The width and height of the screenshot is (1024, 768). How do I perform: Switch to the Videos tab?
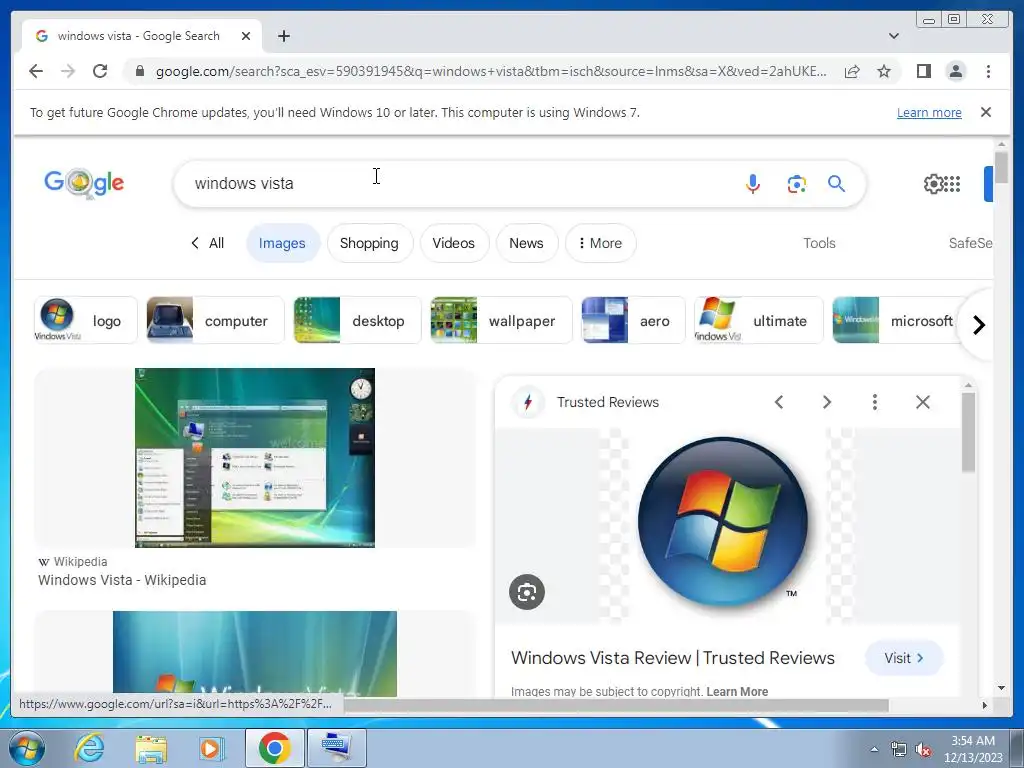click(x=453, y=243)
